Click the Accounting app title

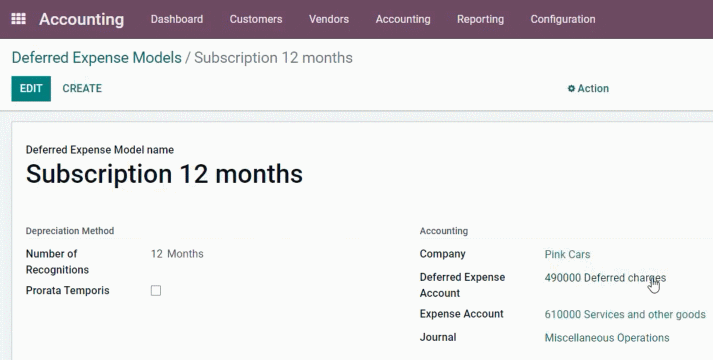click(x=81, y=19)
